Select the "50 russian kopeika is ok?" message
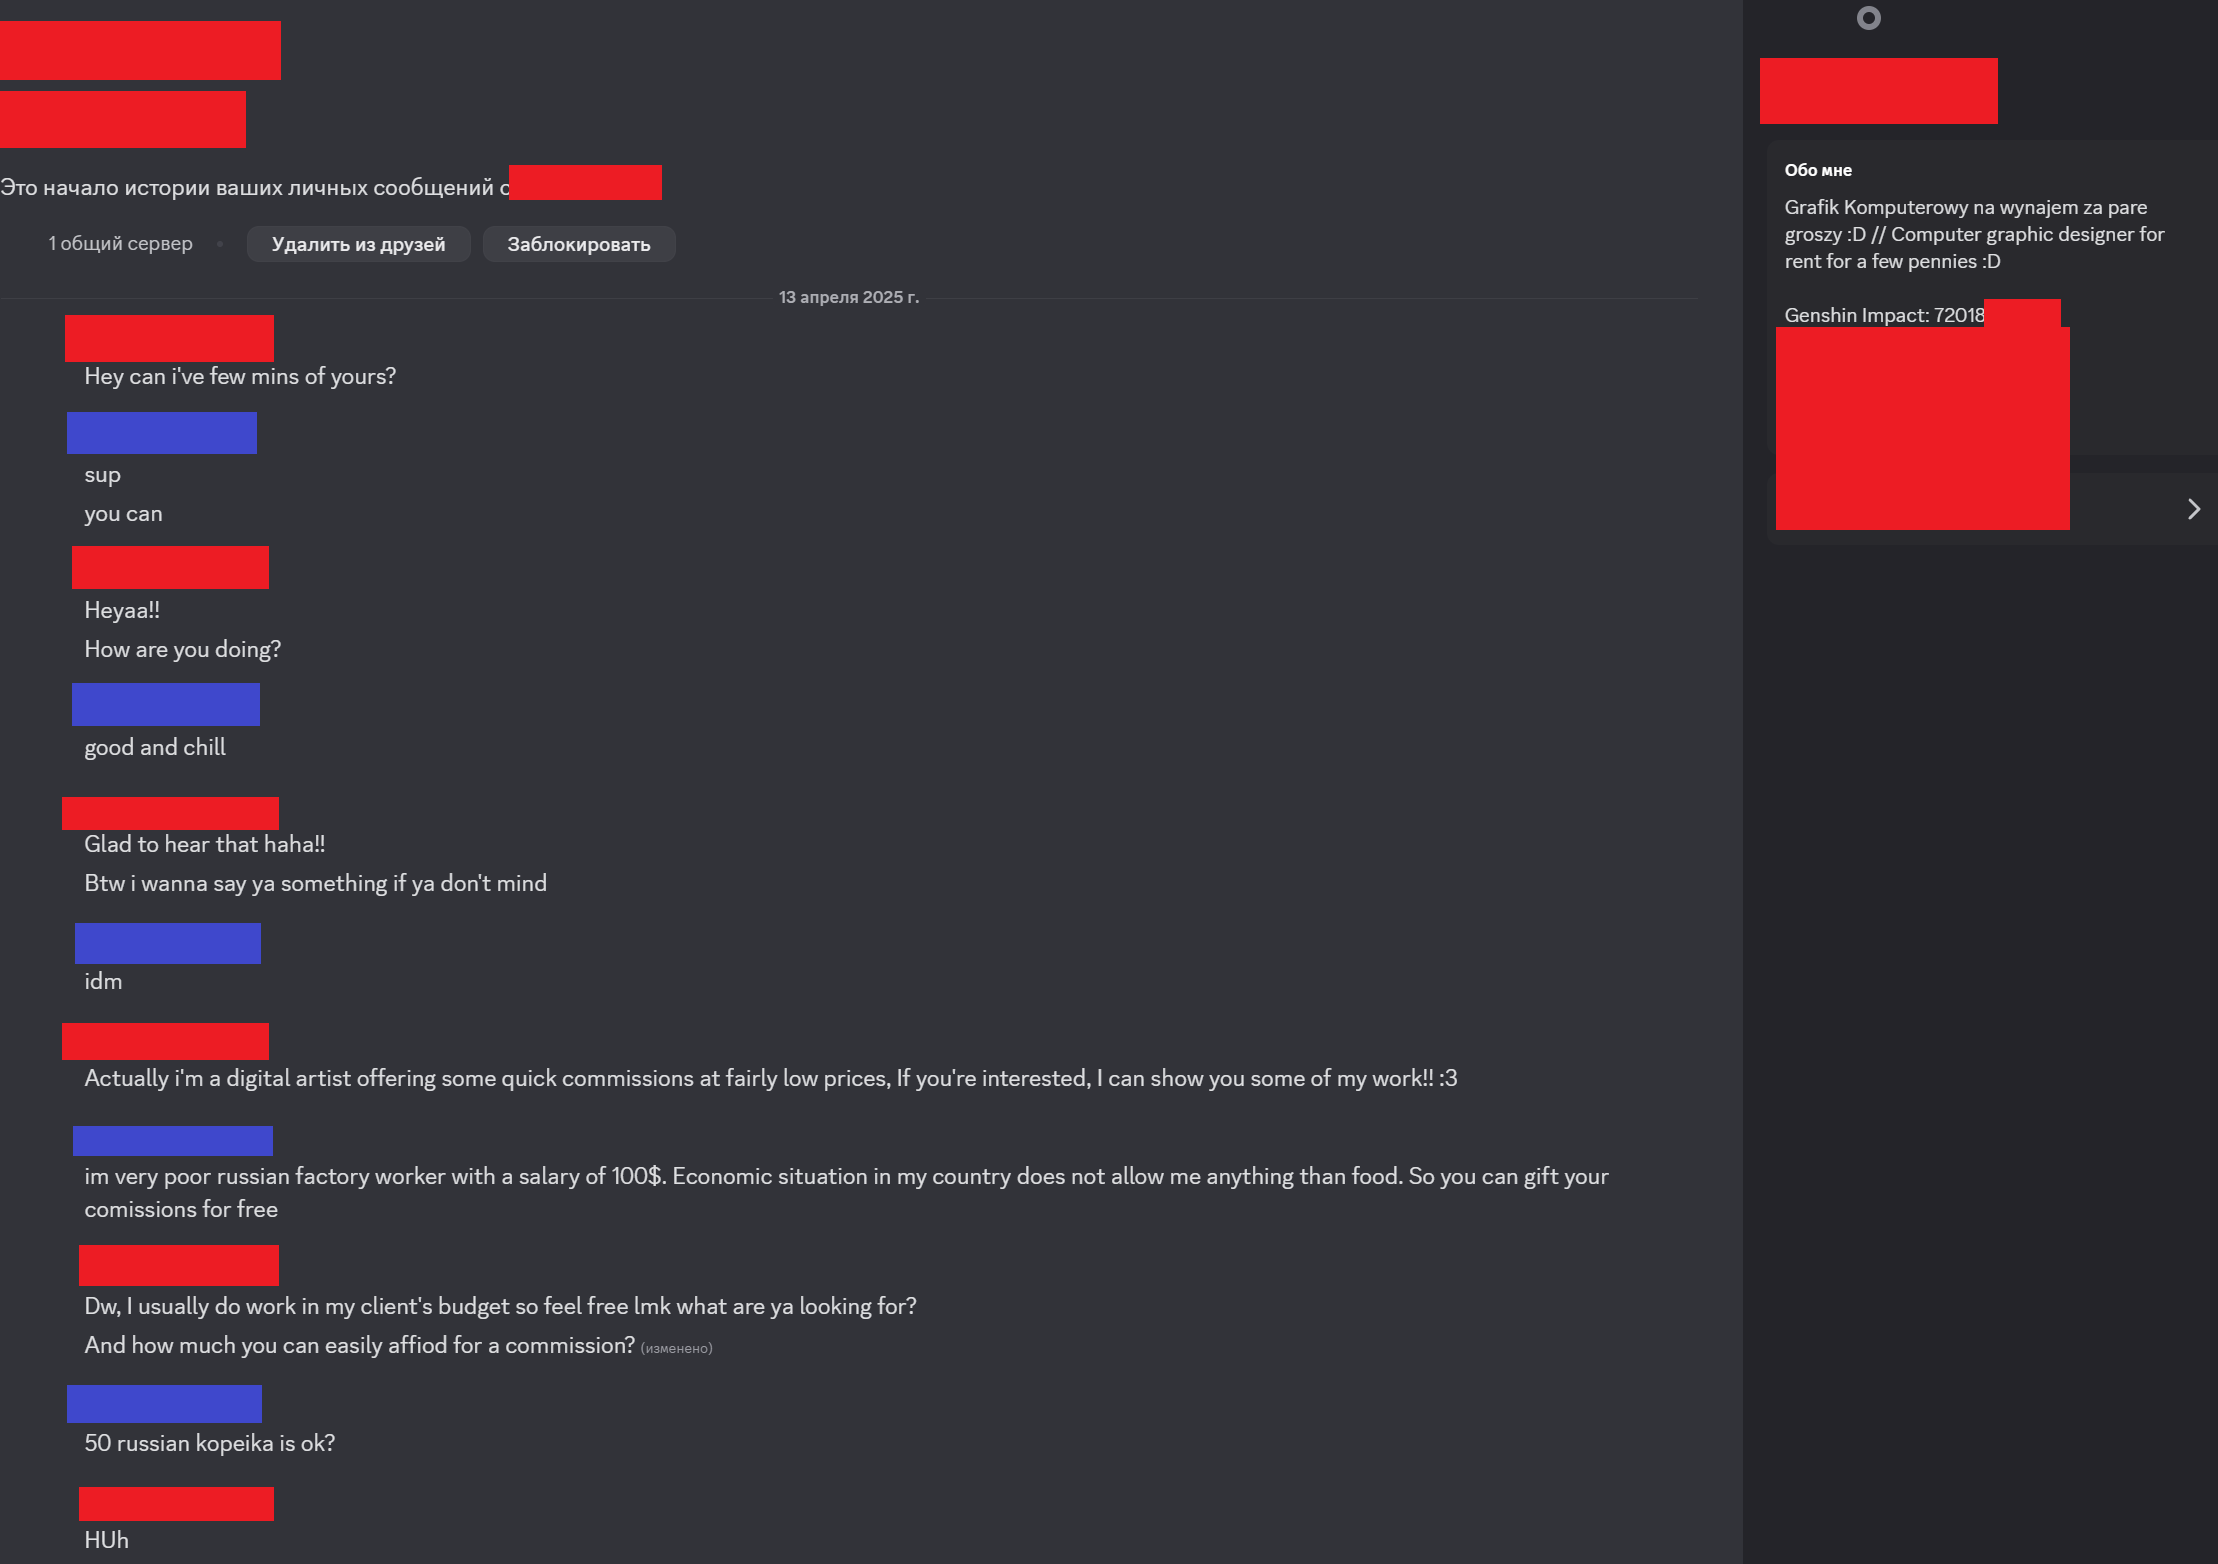This screenshot has width=2218, height=1564. pyautogui.click(x=209, y=1443)
